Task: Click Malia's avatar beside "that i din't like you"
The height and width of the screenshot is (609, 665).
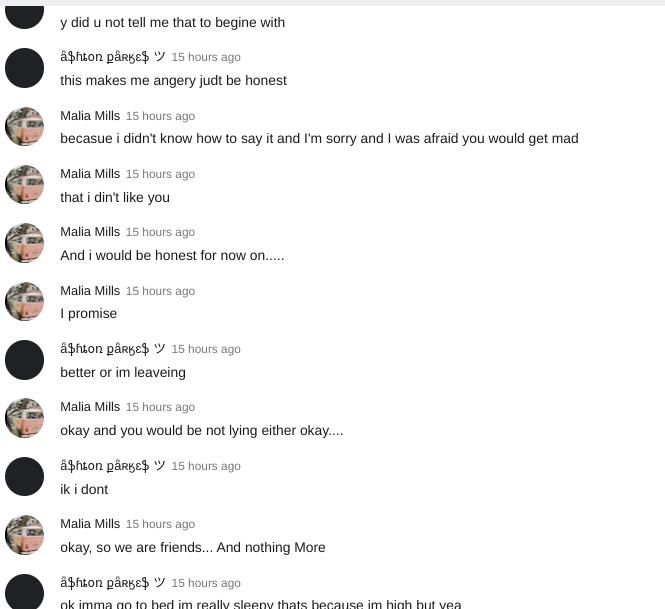Action: point(25,185)
